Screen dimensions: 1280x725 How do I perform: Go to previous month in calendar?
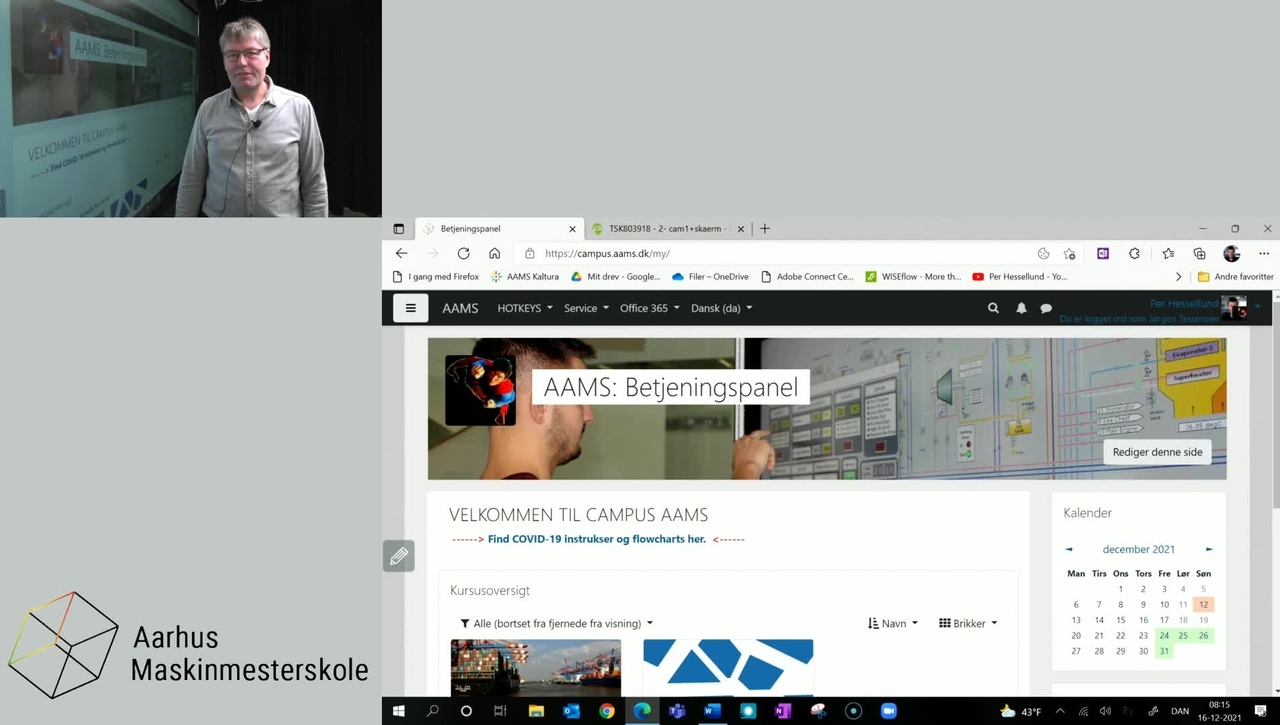pos(1069,549)
